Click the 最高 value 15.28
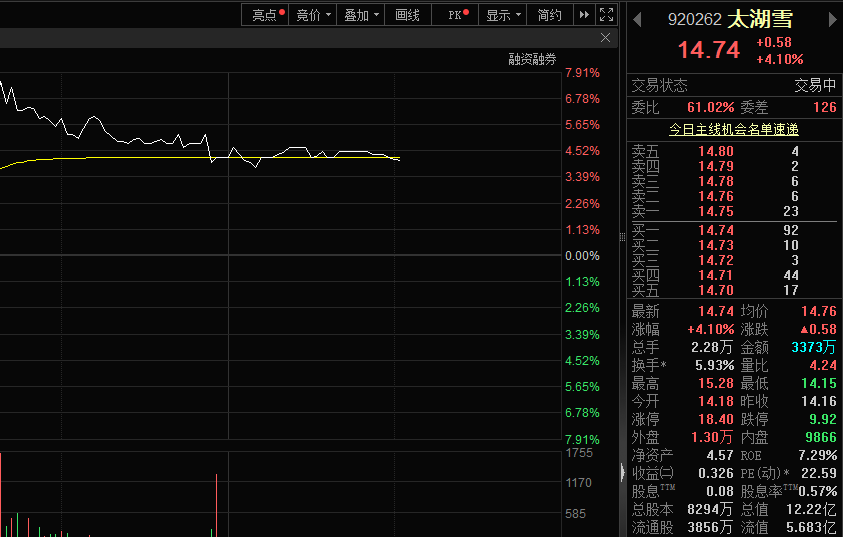Screen dimensions: 843x537 716,384
